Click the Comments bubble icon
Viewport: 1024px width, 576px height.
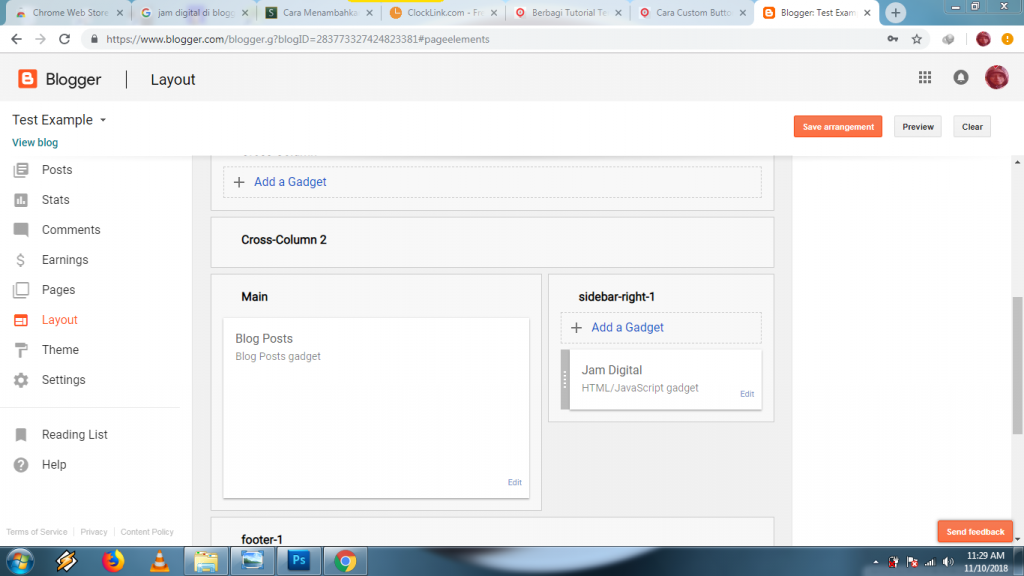[21, 230]
